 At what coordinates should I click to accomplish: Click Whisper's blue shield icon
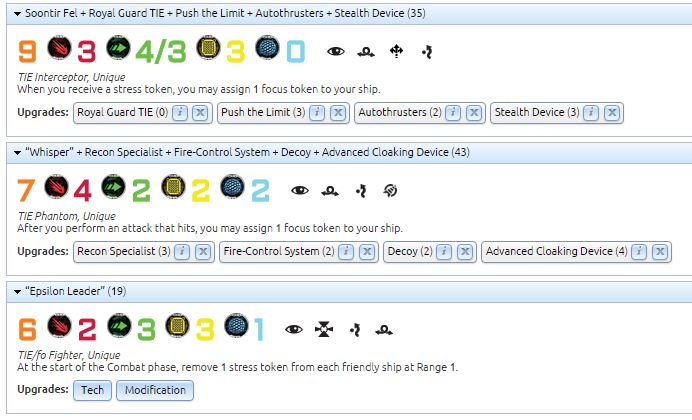[x=232, y=187]
